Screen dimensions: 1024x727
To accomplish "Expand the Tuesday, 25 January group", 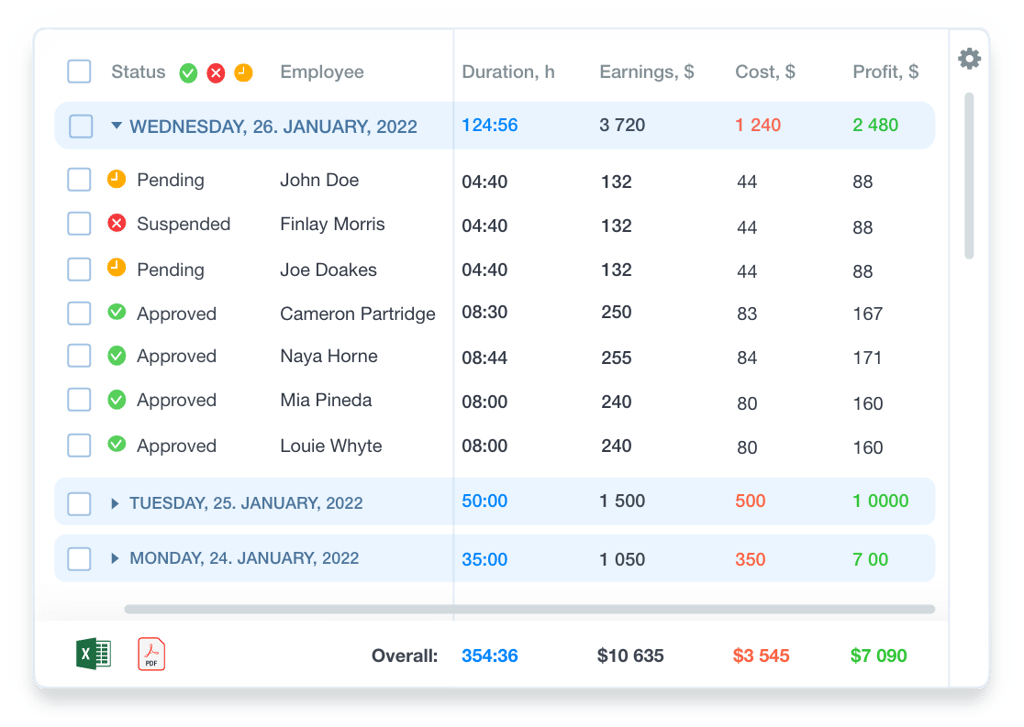I will [x=115, y=503].
